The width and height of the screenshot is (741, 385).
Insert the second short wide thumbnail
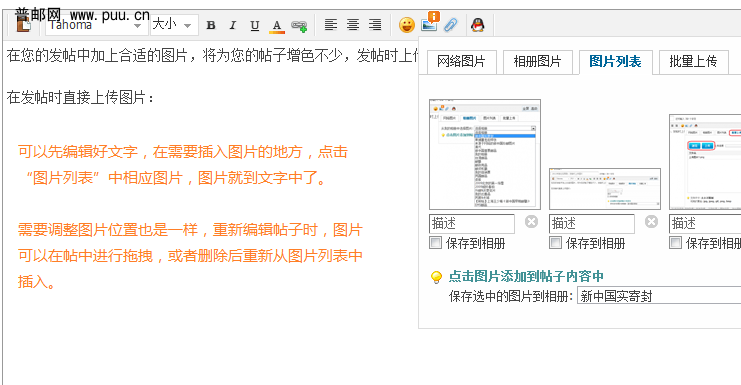pos(605,189)
